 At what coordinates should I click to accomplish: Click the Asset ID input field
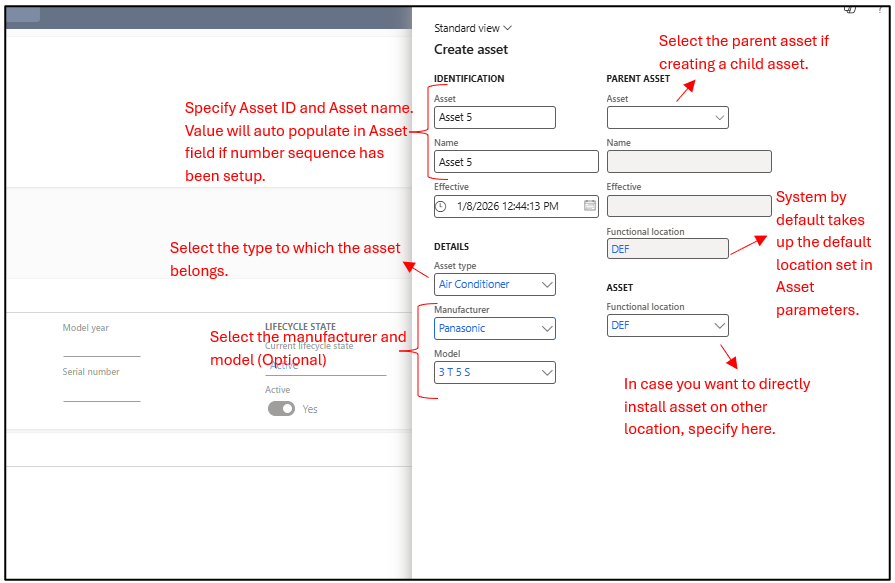tap(494, 118)
